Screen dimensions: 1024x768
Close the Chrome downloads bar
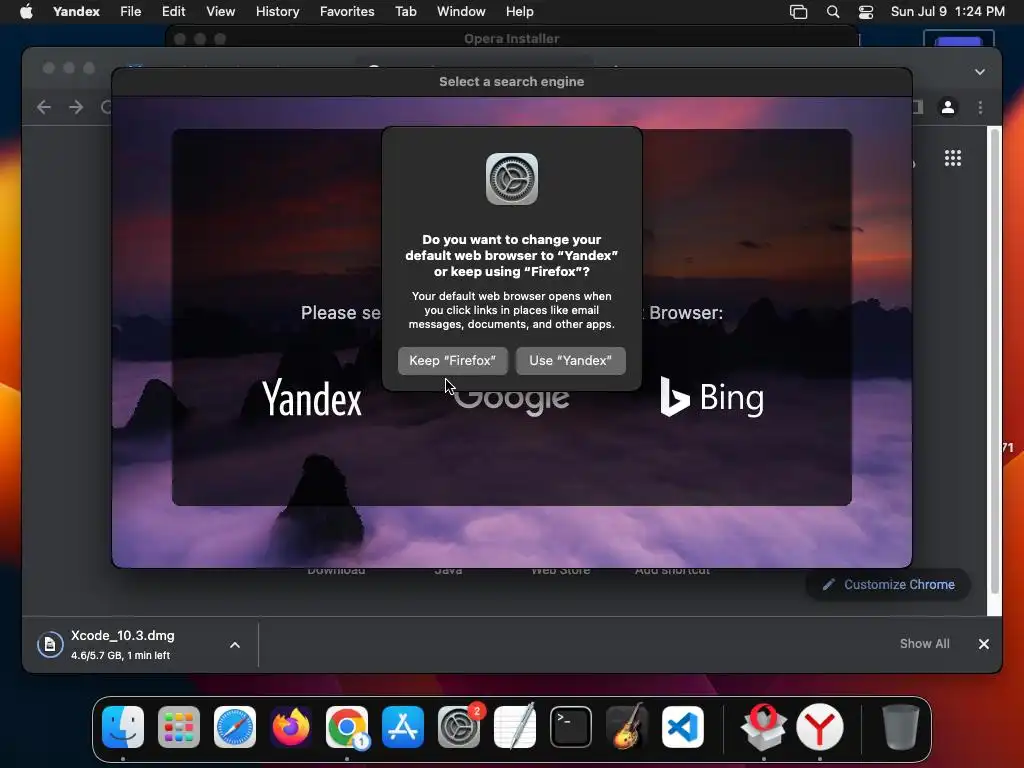984,644
